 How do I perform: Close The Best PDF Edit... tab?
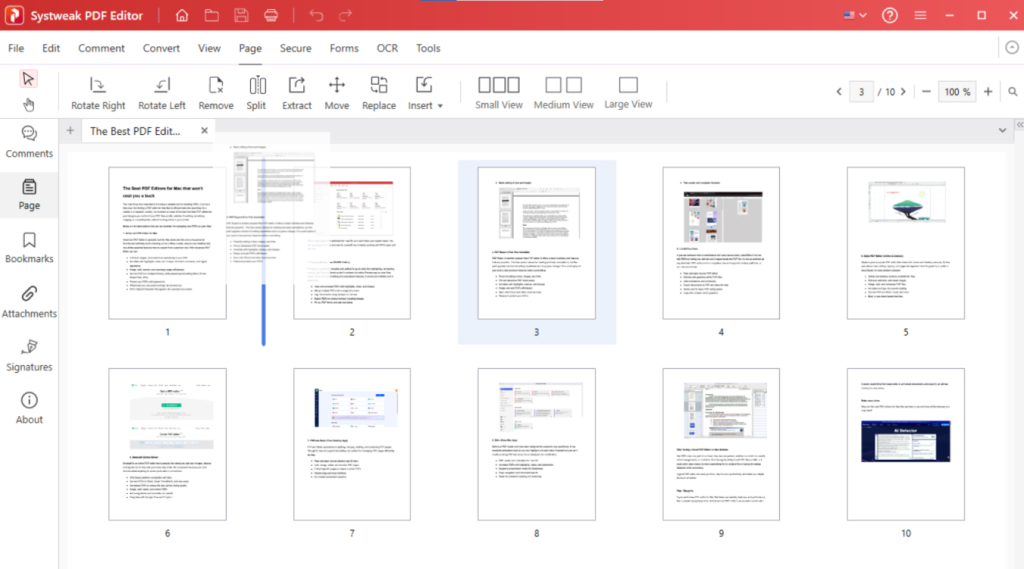(x=204, y=131)
